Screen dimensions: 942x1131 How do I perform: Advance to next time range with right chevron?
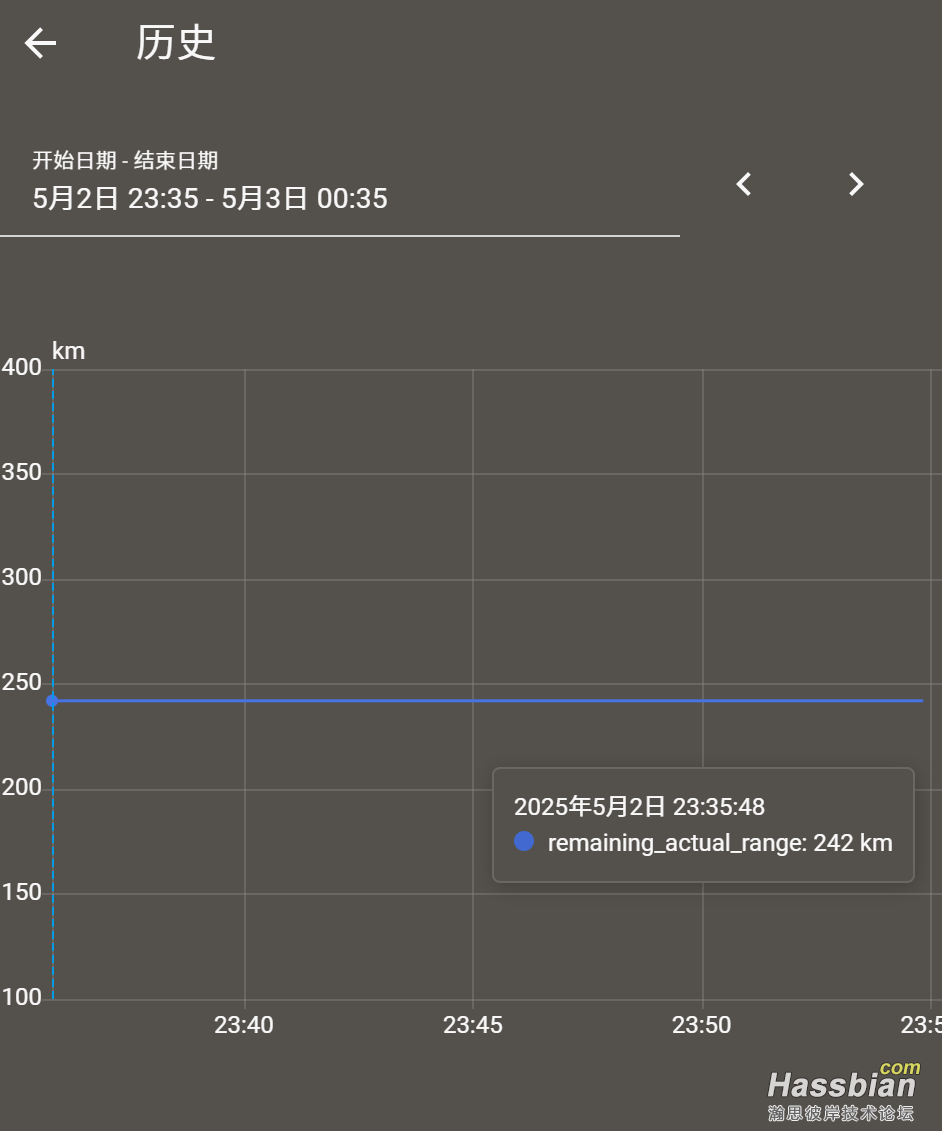pos(855,184)
